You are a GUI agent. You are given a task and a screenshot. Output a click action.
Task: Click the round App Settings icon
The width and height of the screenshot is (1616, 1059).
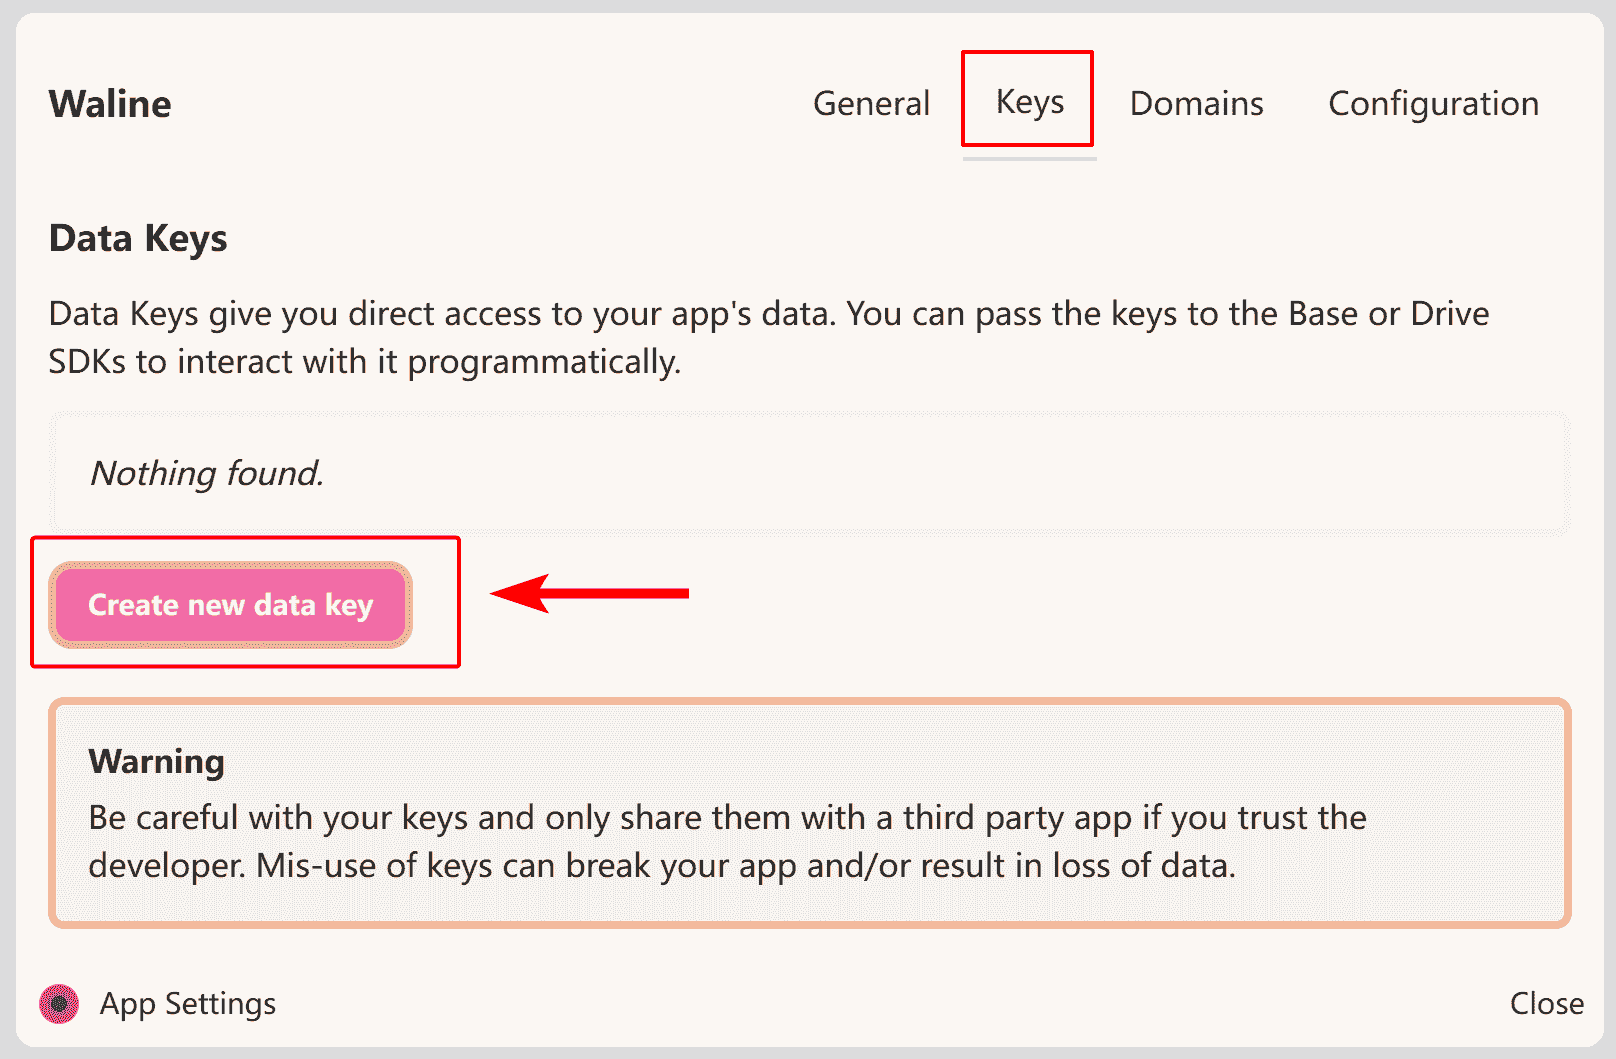[x=59, y=1004]
